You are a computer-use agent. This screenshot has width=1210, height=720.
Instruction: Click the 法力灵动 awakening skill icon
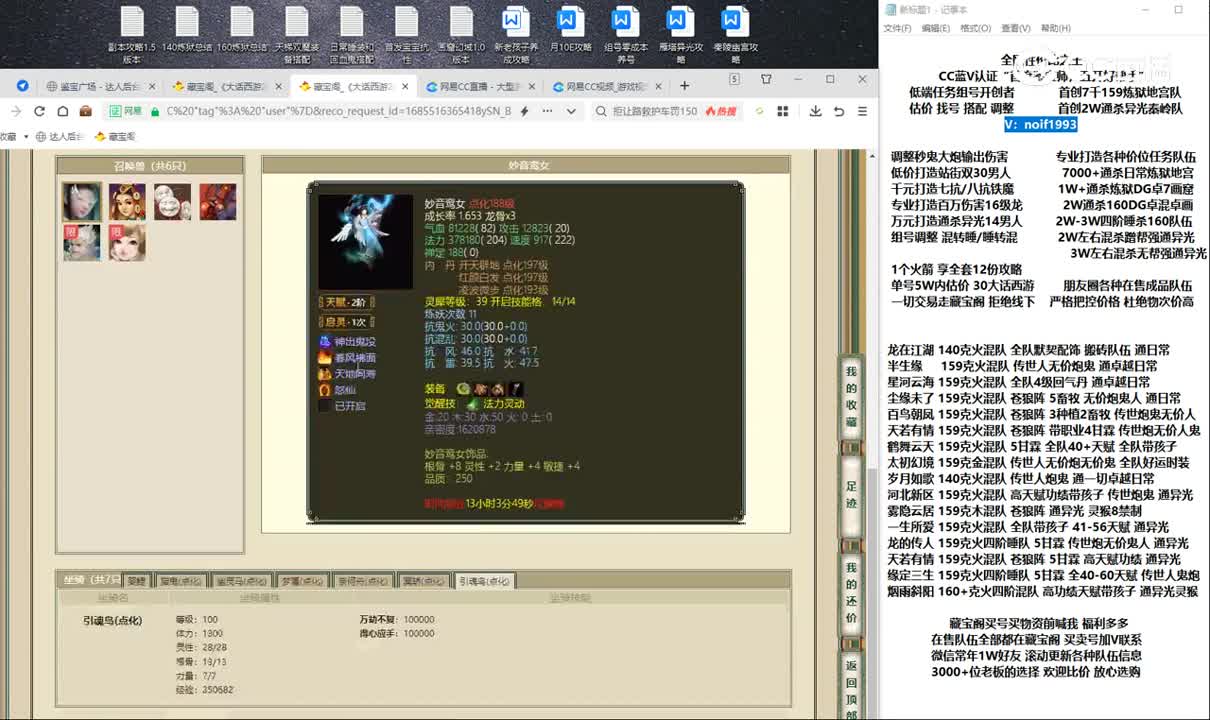click(473, 404)
